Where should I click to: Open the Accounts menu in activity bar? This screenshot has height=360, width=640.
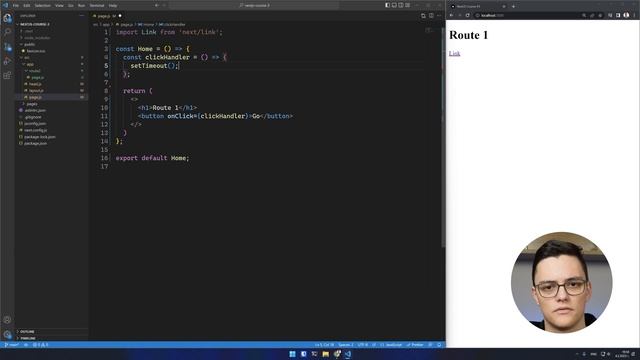coord(7,320)
